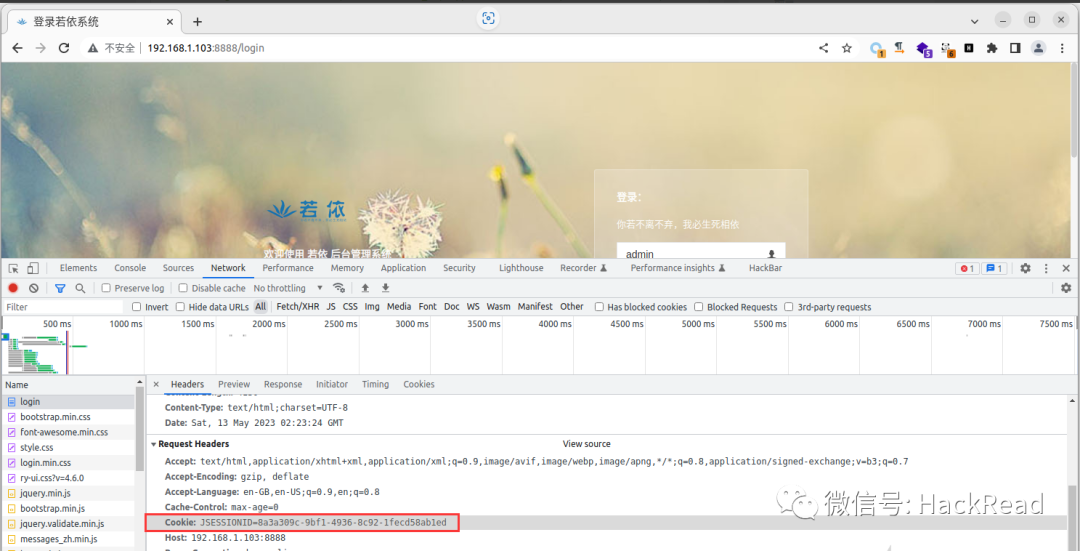The height and width of the screenshot is (551, 1080).
Task: Click the not secure warning icon
Action: pos(92,48)
